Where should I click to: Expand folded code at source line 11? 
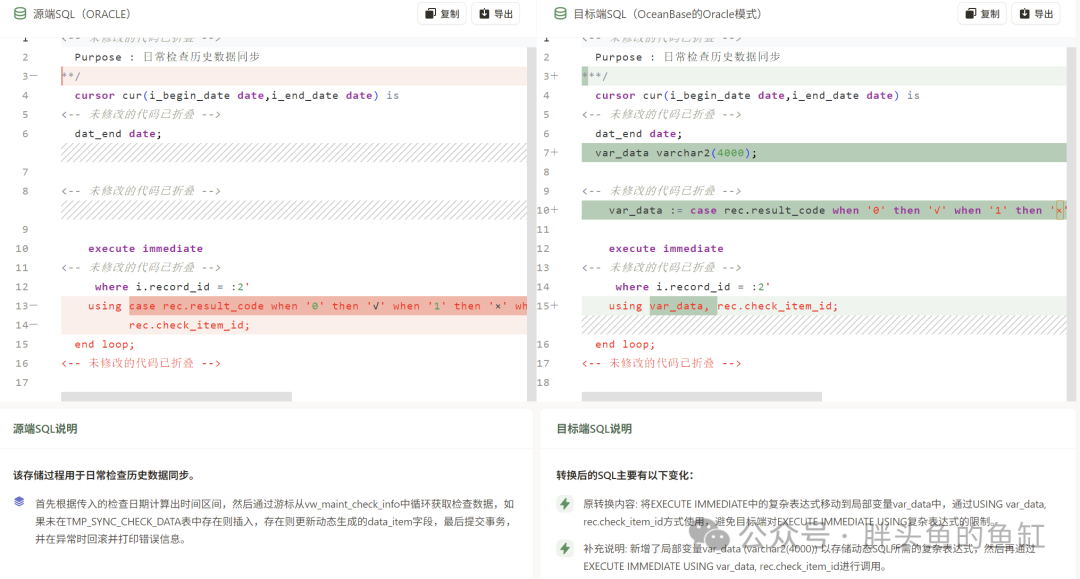141,267
